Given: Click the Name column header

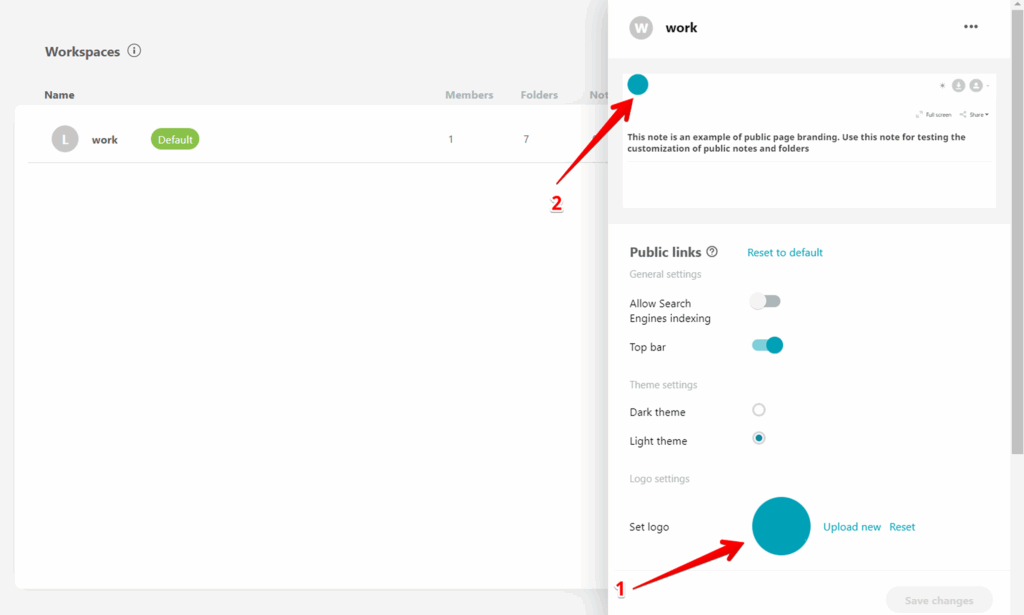Looking at the screenshot, I should coord(59,95).
